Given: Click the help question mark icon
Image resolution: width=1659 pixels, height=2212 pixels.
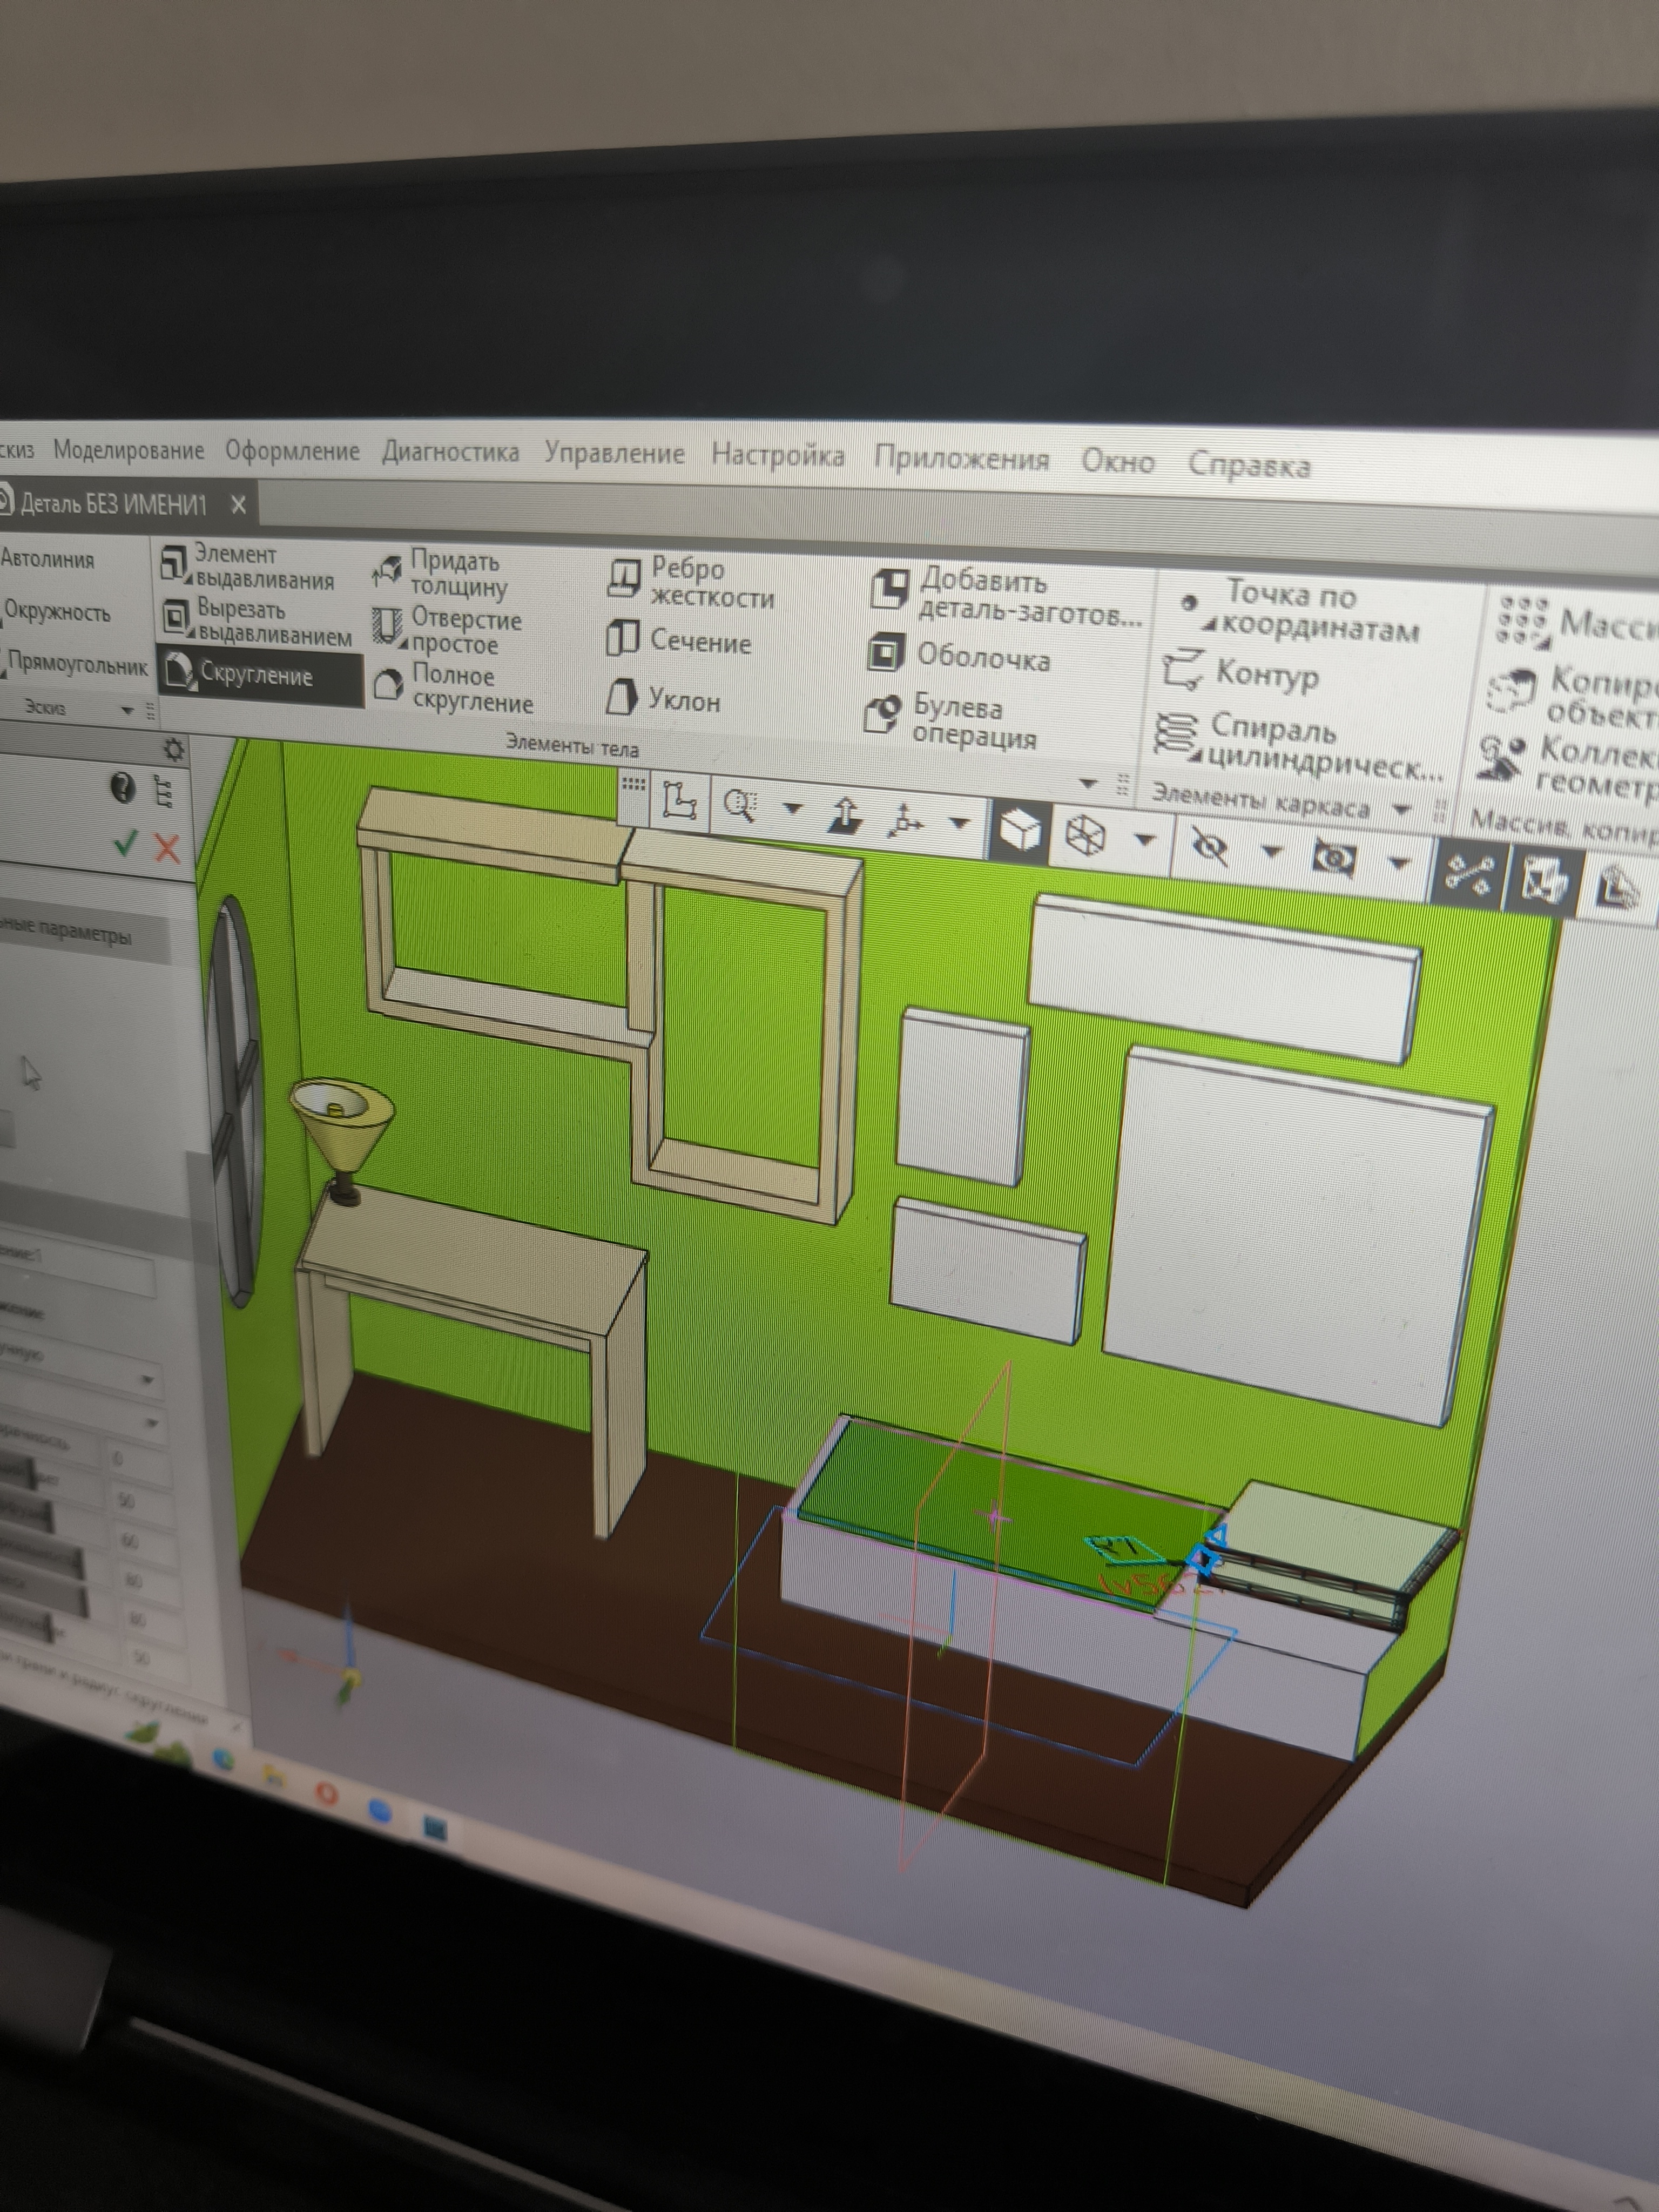Looking at the screenshot, I should tap(122, 789).
